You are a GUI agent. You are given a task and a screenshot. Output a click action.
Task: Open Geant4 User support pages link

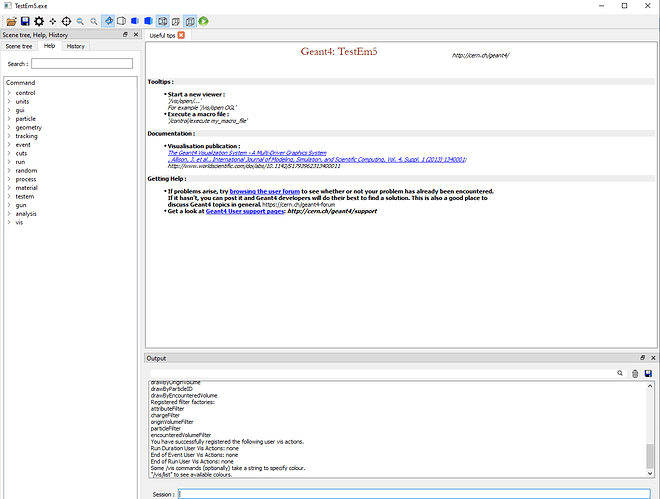(245, 211)
